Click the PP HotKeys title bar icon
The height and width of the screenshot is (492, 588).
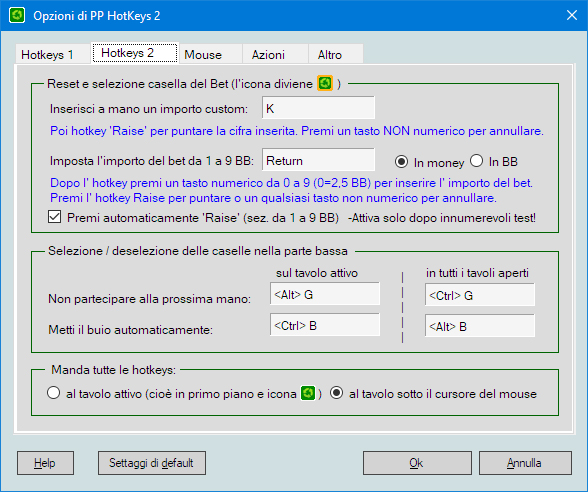(17, 15)
